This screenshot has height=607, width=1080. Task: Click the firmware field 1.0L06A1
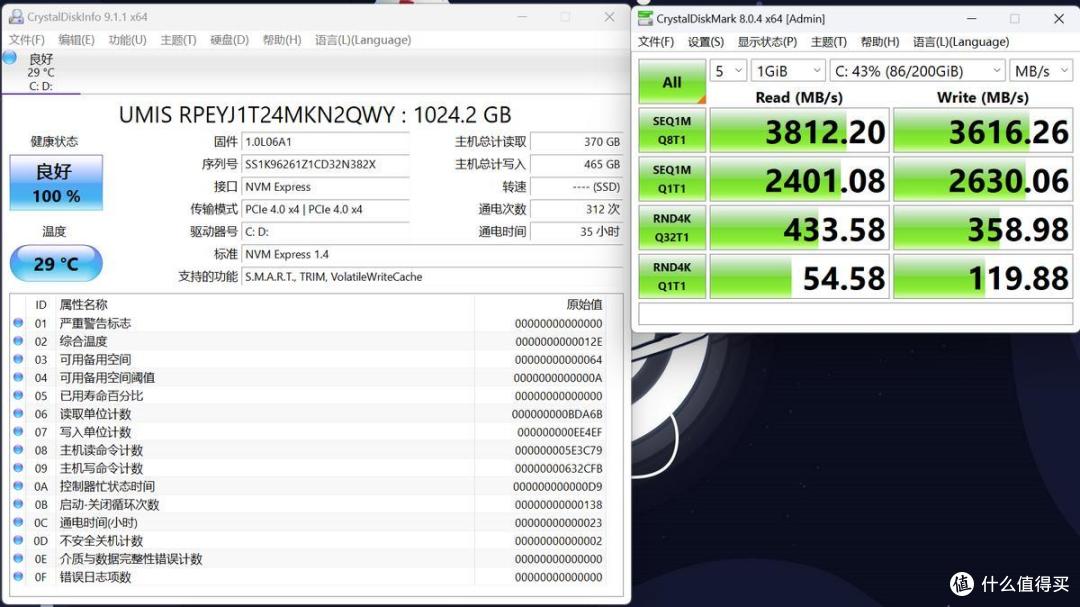[326, 142]
